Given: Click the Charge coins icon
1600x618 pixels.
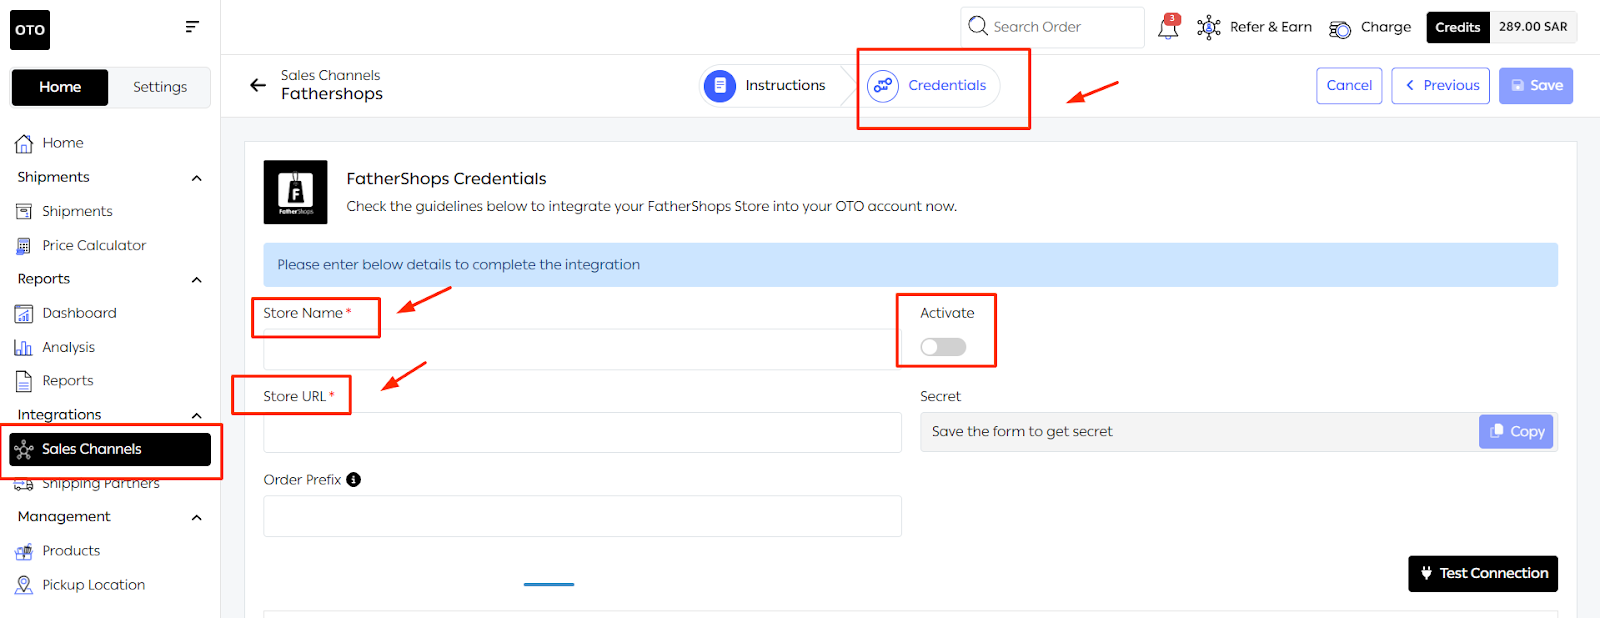Looking at the screenshot, I should click(1340, 29).
